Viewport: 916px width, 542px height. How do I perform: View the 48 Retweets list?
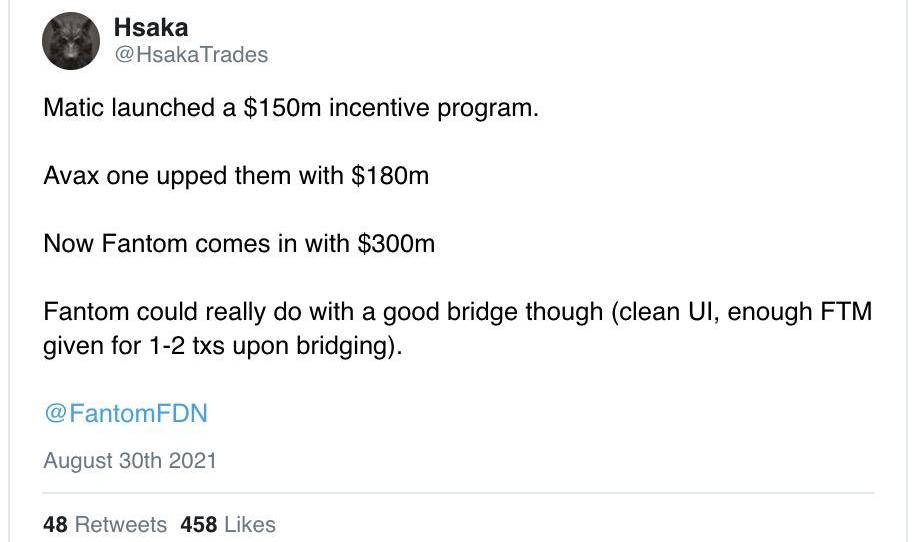coord(105,524)
